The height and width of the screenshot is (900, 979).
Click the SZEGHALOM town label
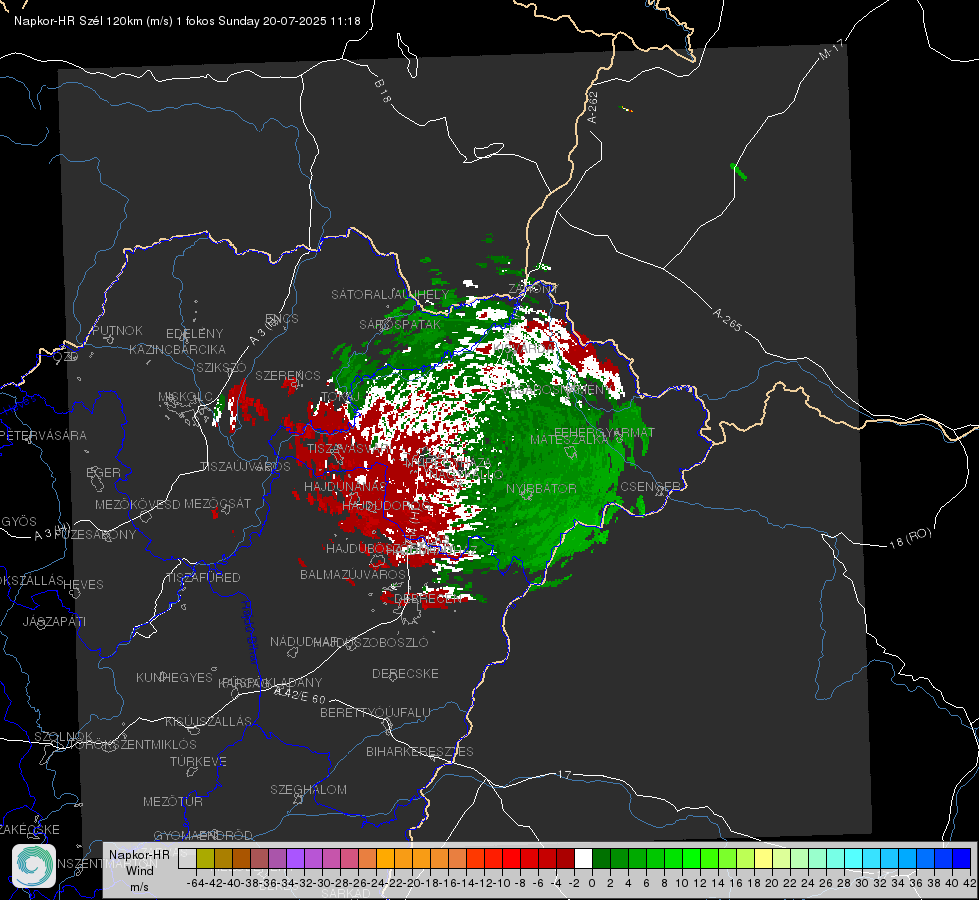(308, 789)
